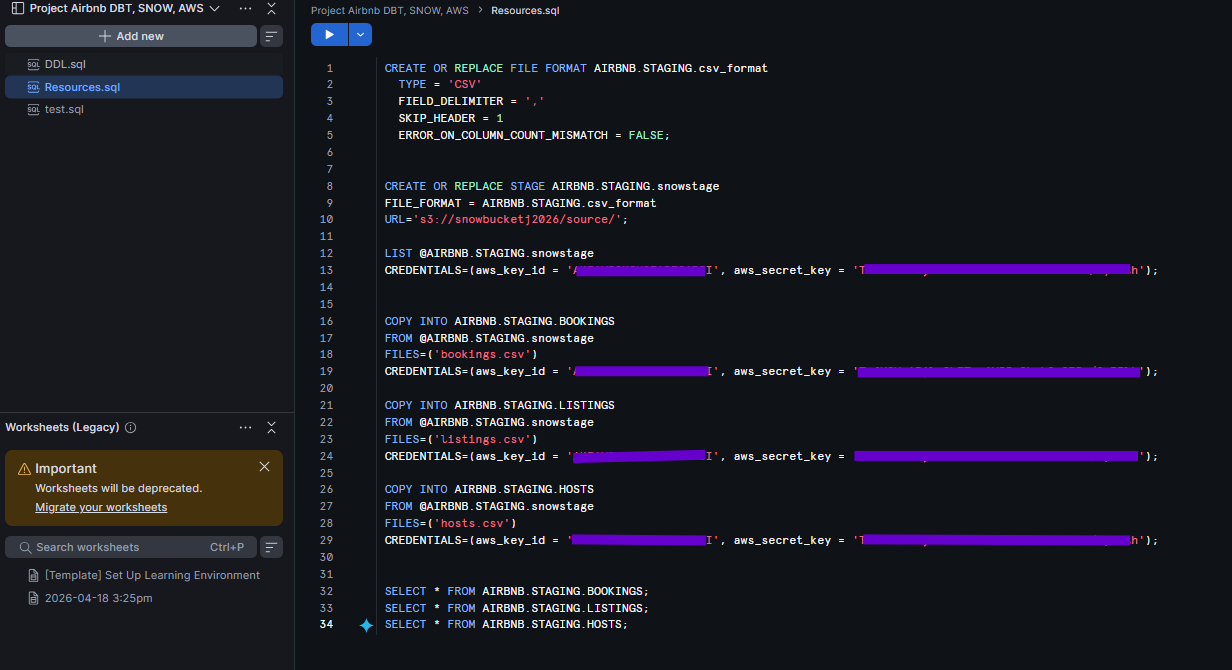Click ERROR_ON_COLUMN_COUNT_MISMATCH text on line 5
The width and height of the screenshot is (1232, 670).
pyautogui.click(x=503, y=135)
